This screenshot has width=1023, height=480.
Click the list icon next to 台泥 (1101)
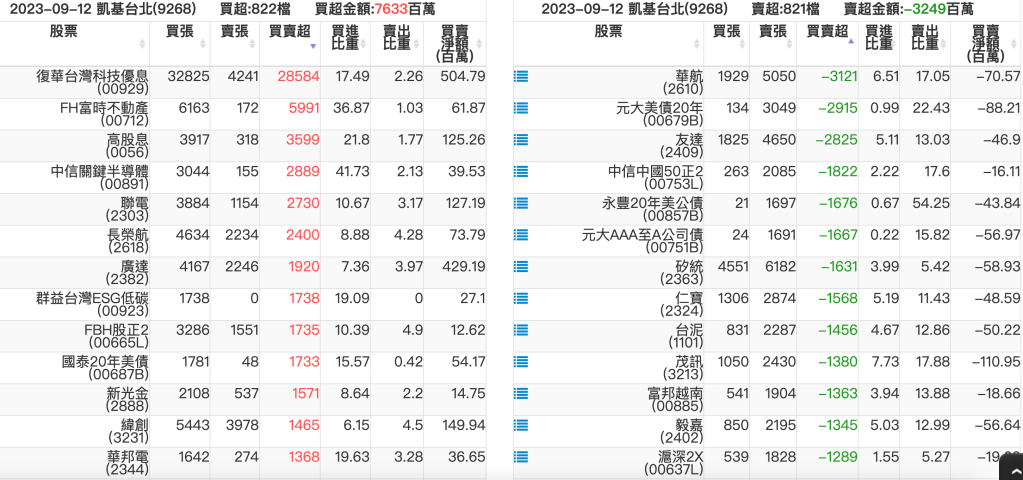521,331
